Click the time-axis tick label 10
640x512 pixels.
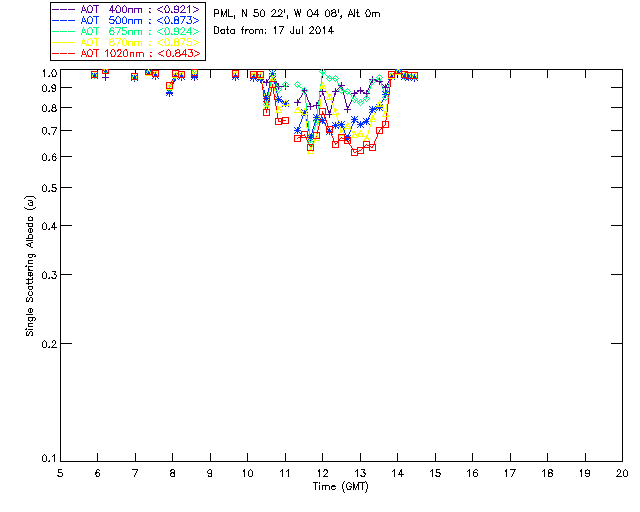(x=247, y=473)
